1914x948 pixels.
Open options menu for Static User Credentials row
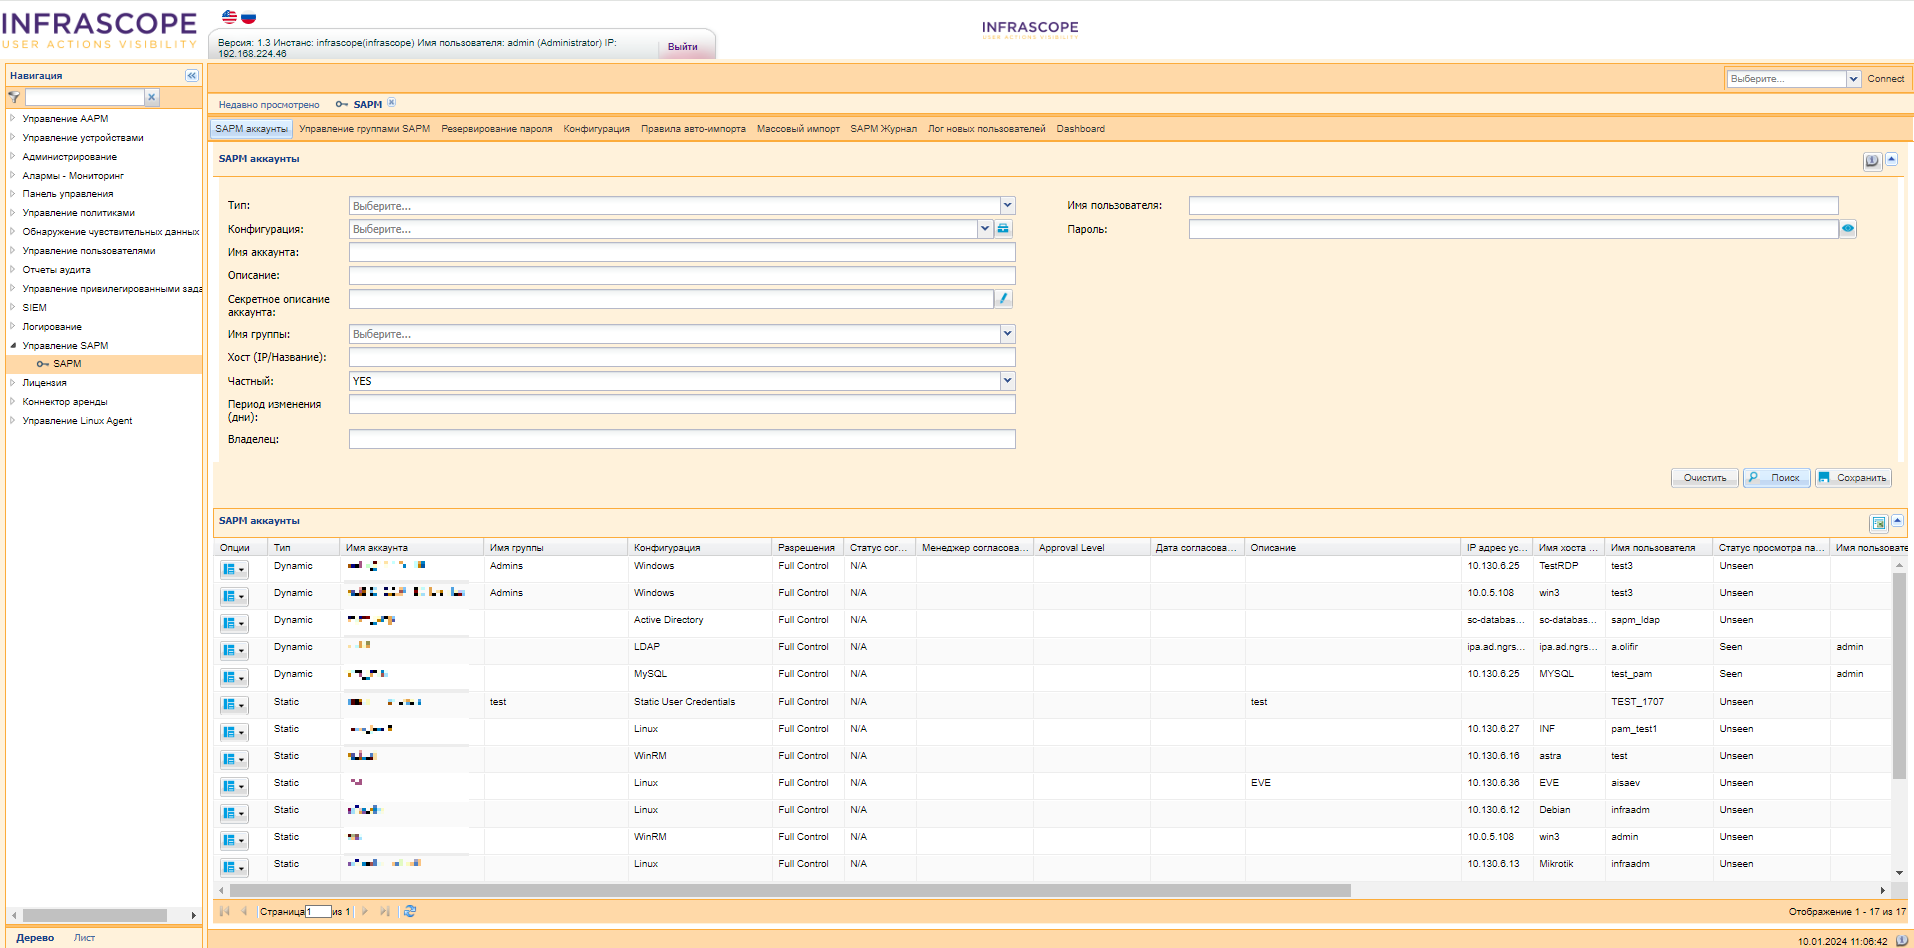pyautogui.click(x=233, y=705)
